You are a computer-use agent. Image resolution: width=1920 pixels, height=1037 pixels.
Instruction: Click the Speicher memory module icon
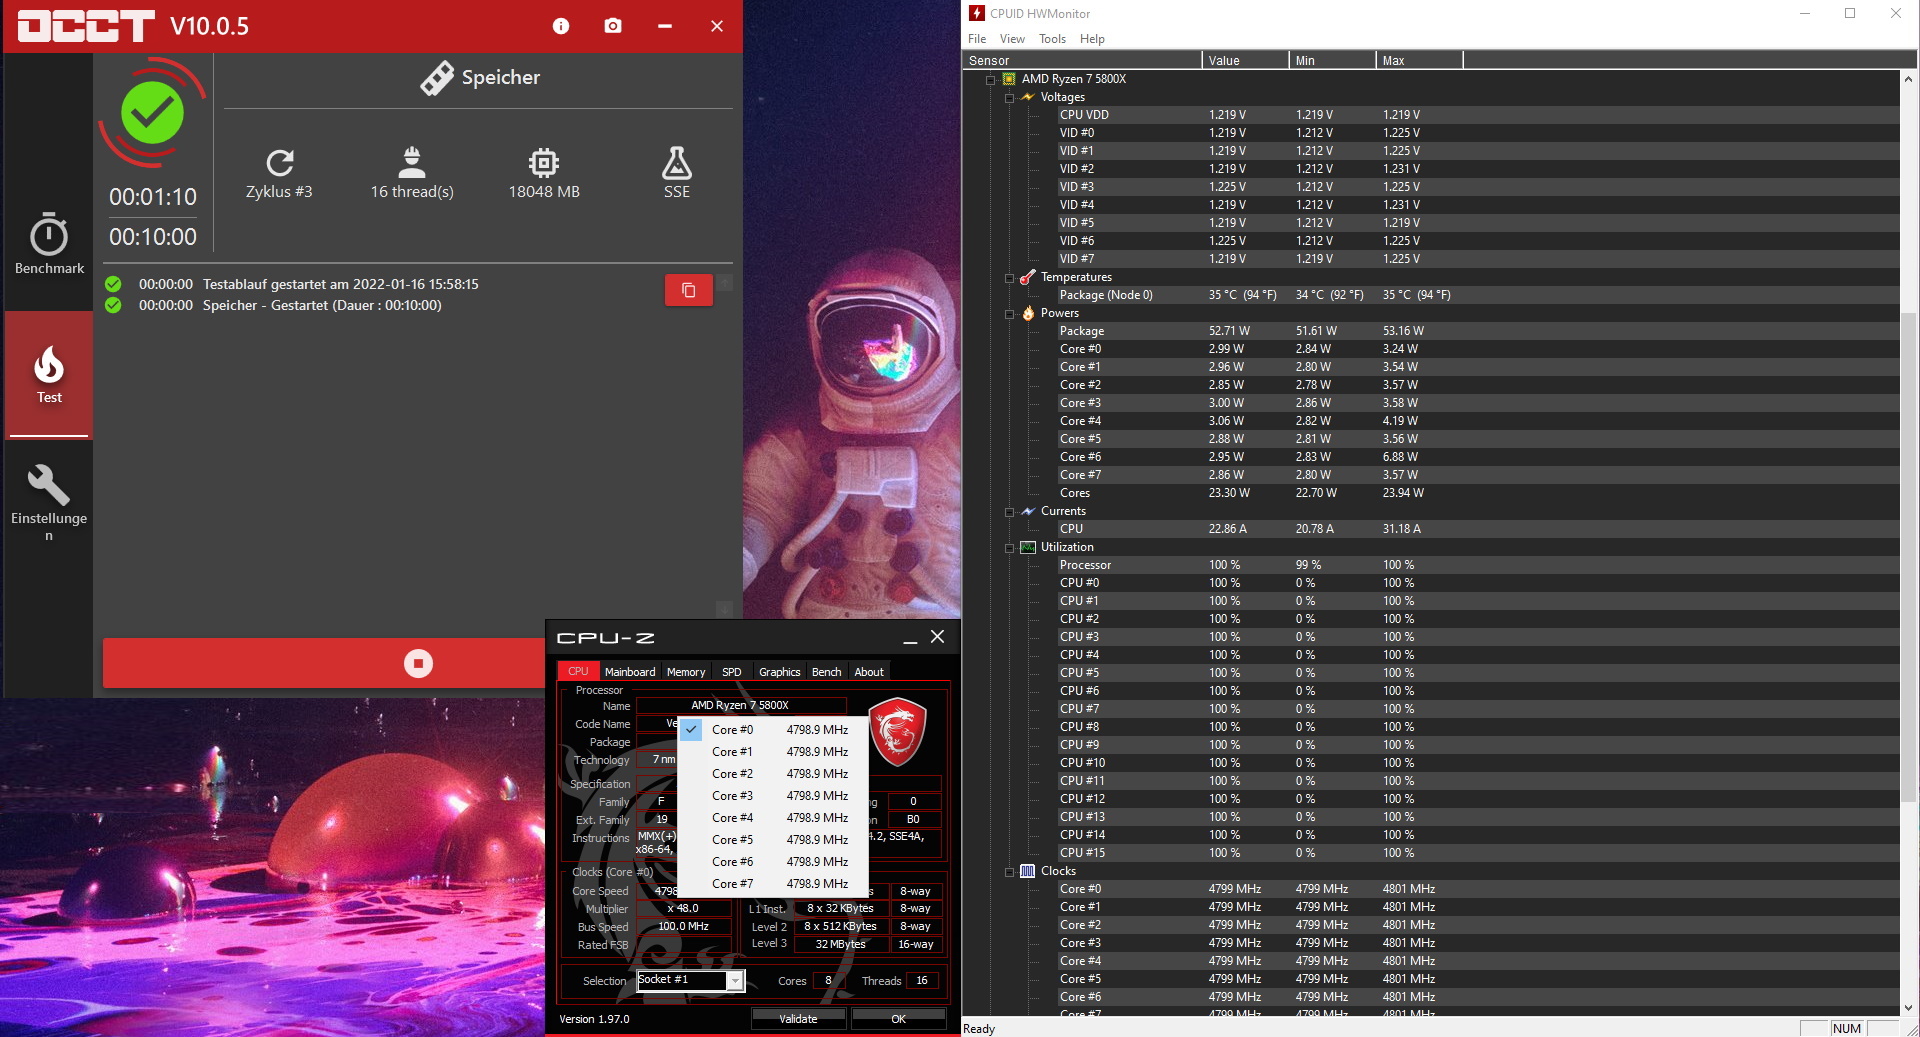(x=437, y=78)
